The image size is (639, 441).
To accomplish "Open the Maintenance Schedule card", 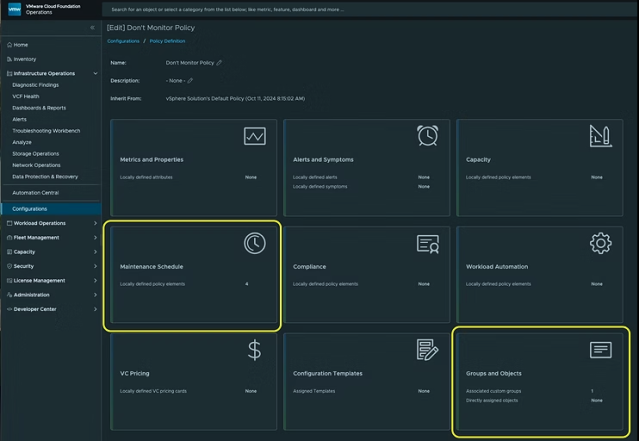I will click(x=194, y=275).
